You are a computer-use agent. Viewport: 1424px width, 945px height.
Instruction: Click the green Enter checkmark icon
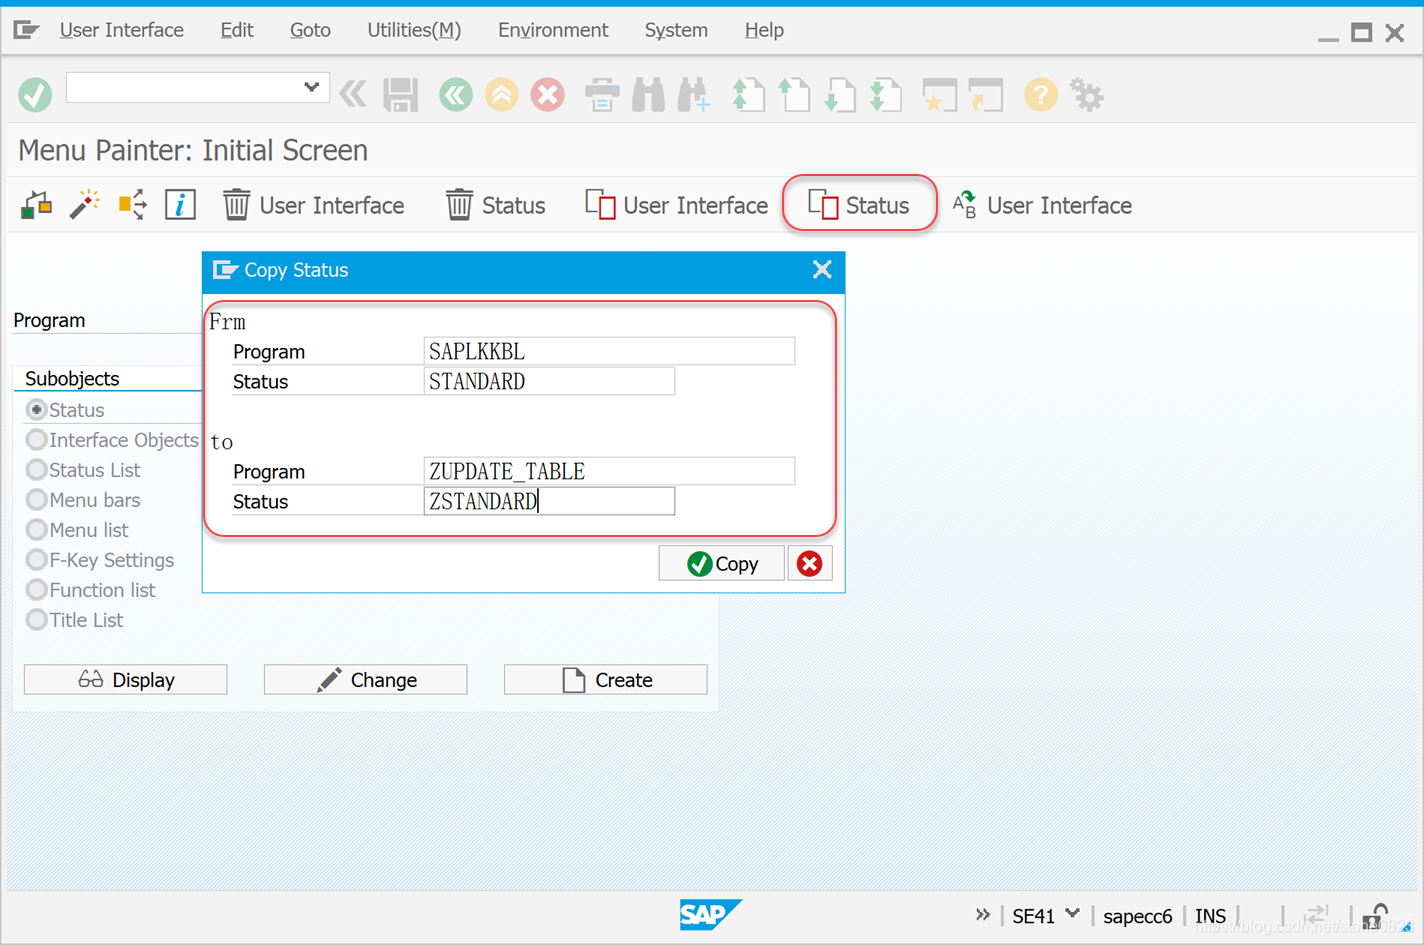point(35,95)
